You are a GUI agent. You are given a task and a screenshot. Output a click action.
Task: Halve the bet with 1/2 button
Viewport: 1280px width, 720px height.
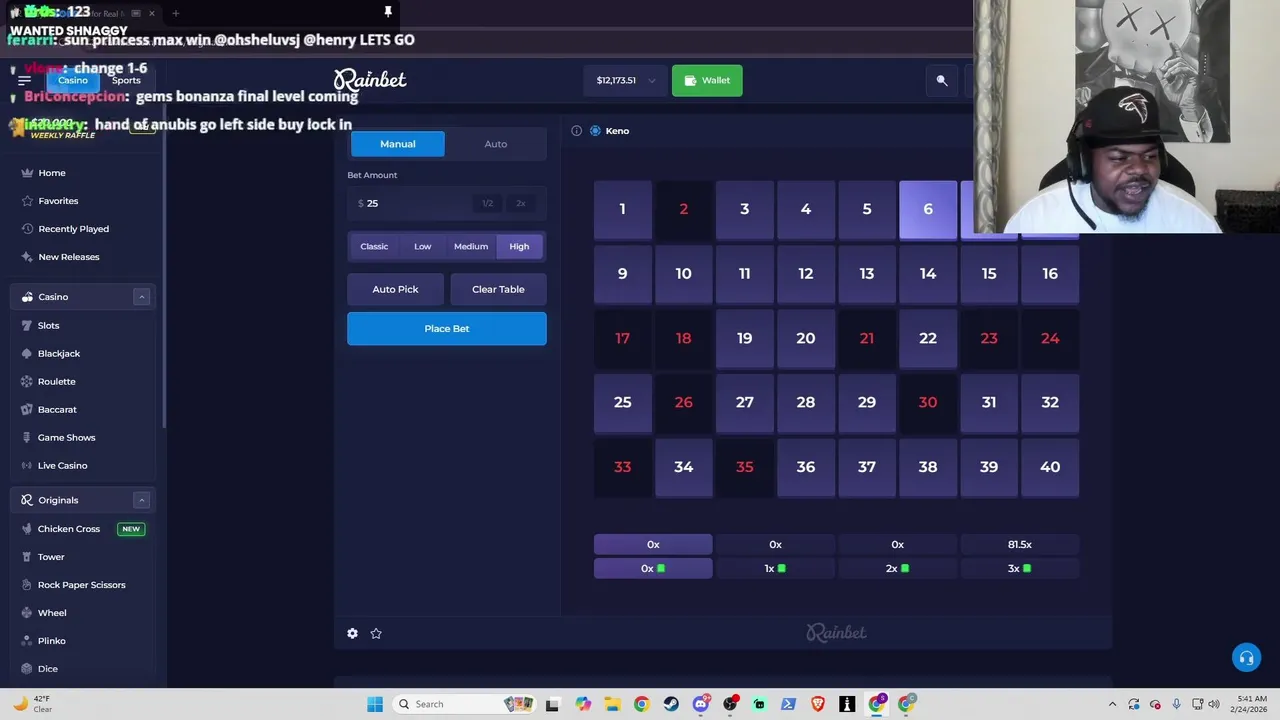[x=488, y=203]
